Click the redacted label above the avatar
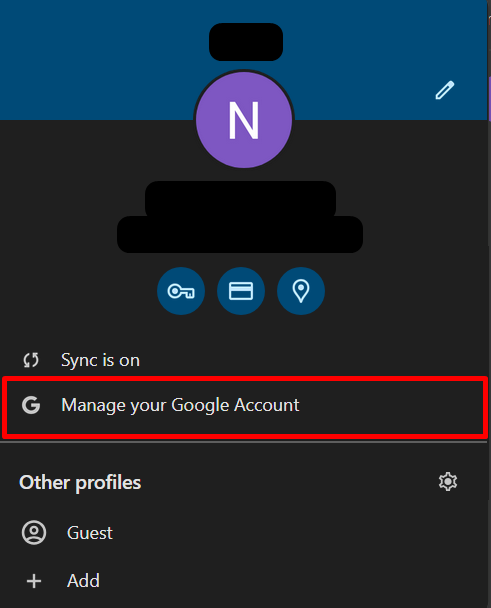 (246, 41)
